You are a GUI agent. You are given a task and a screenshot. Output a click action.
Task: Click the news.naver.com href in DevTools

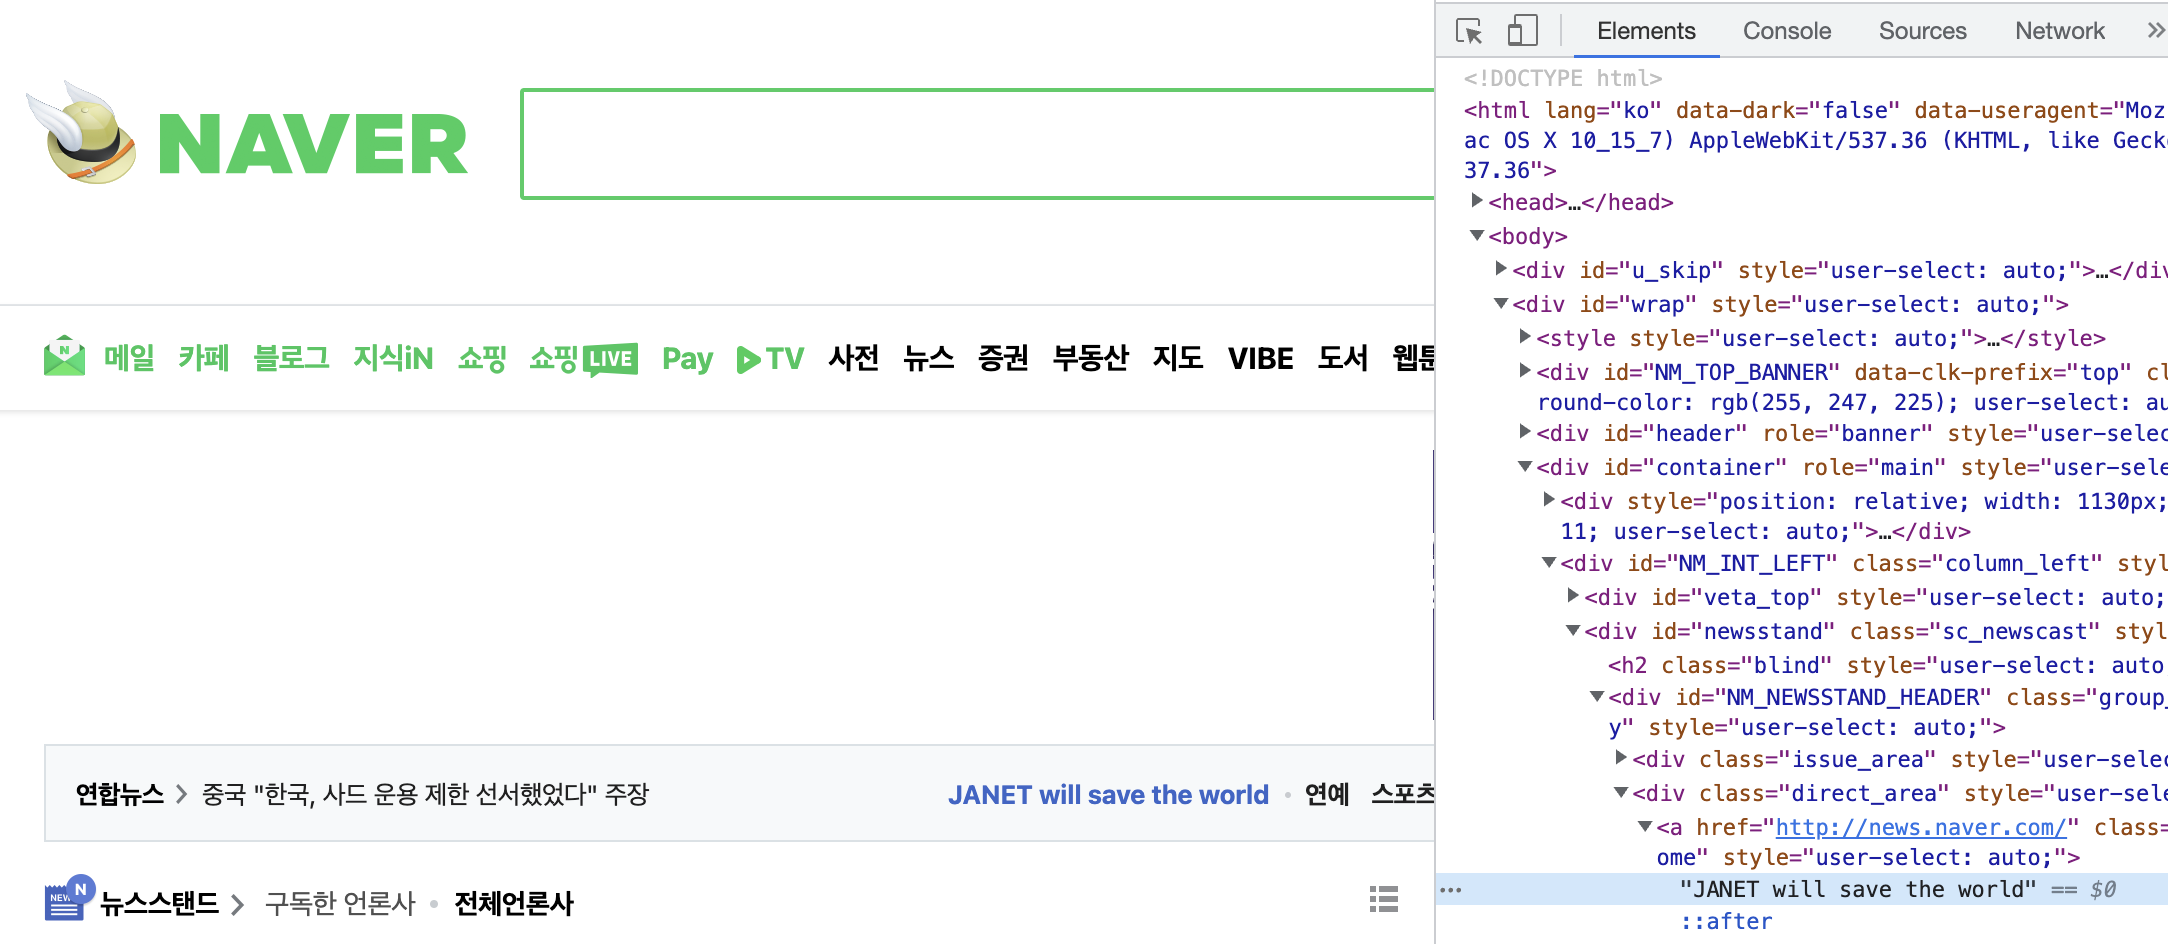[1921, 827]
